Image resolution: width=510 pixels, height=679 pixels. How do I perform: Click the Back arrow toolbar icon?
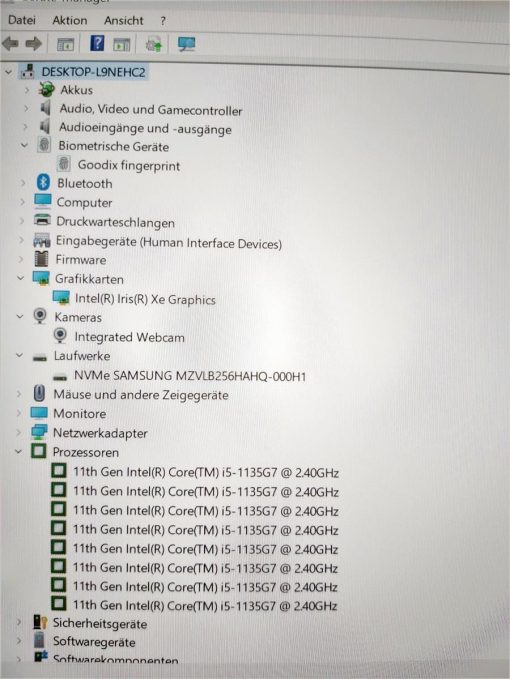coord(10,43)
